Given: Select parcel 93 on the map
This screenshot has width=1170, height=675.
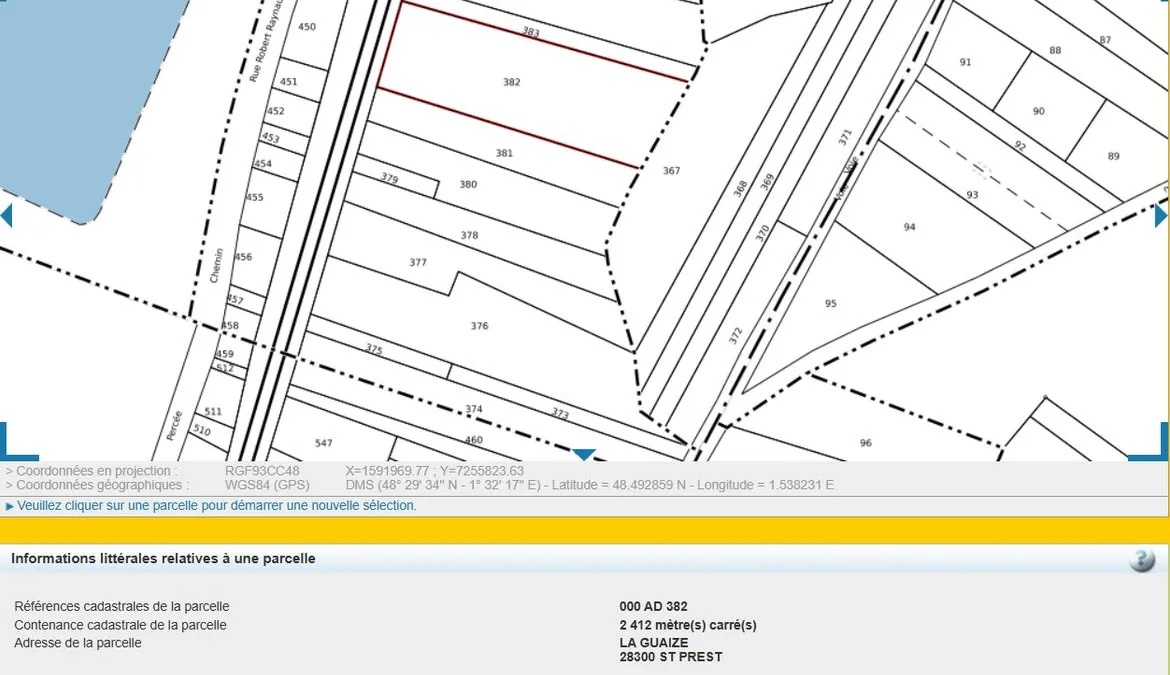Looking at the screenshot, I should 972,195.
